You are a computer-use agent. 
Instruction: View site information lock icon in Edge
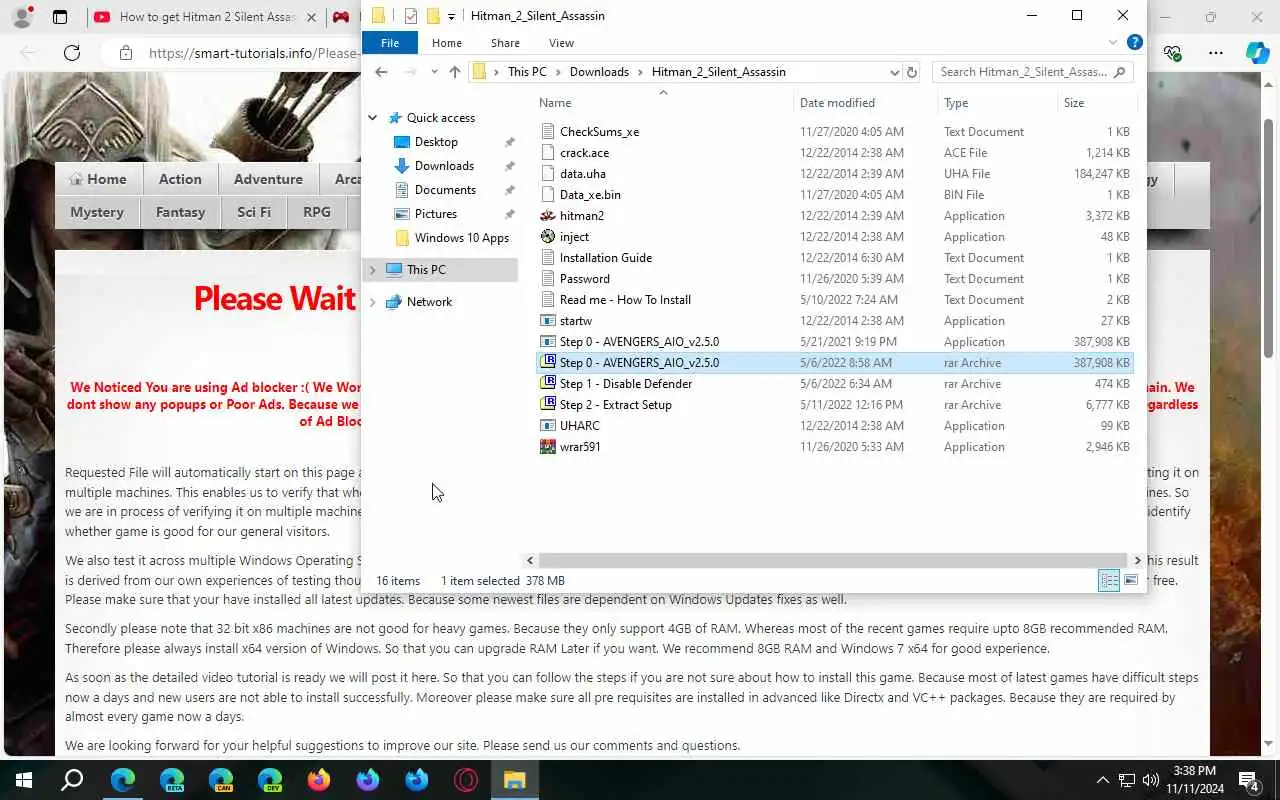125,53
